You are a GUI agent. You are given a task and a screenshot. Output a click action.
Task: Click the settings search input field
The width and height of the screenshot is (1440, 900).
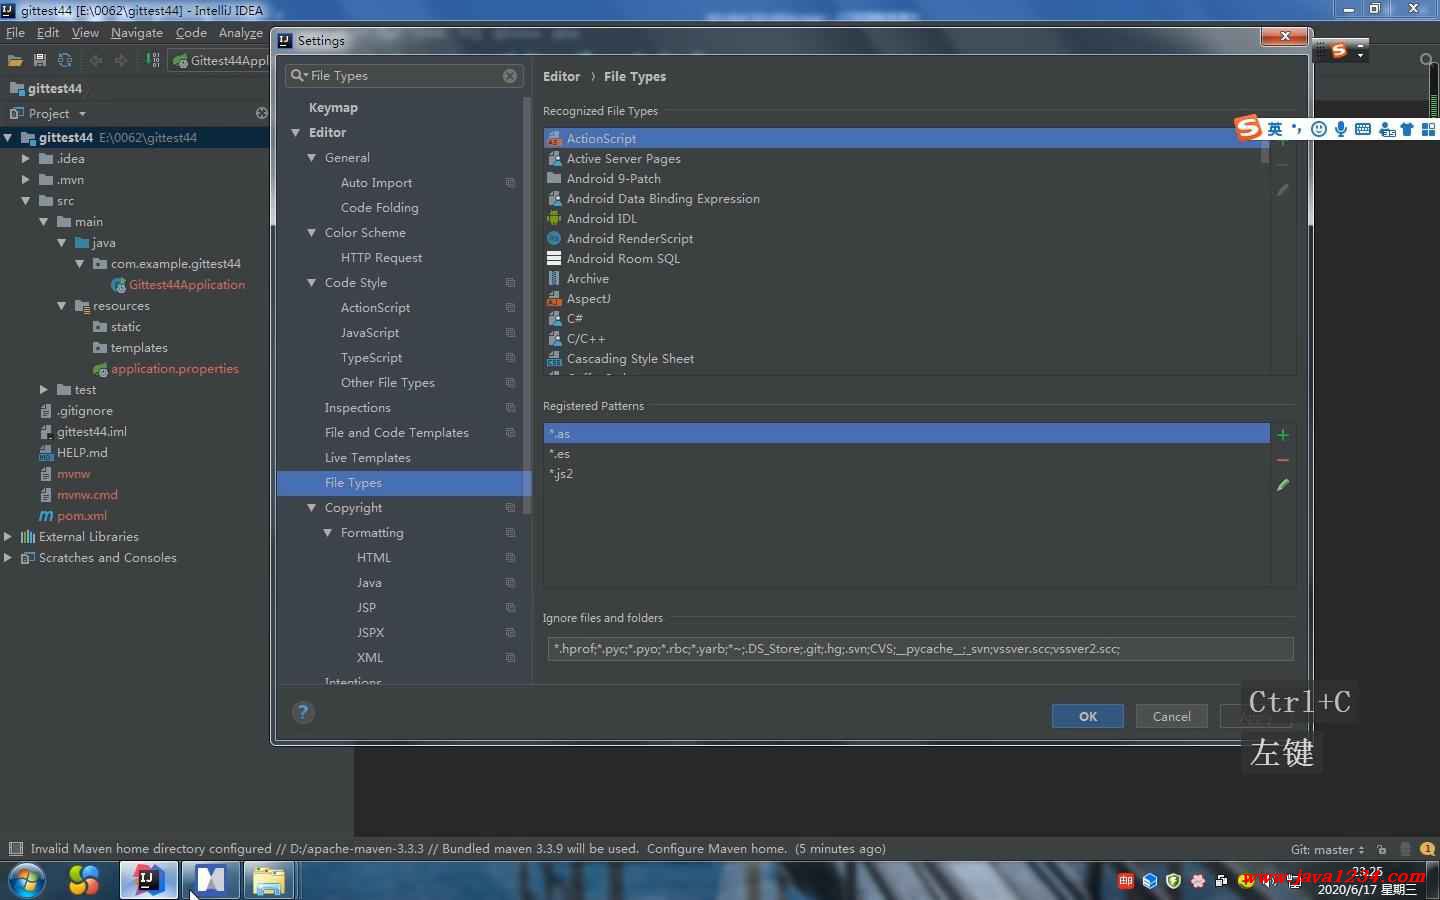(404, 76)
